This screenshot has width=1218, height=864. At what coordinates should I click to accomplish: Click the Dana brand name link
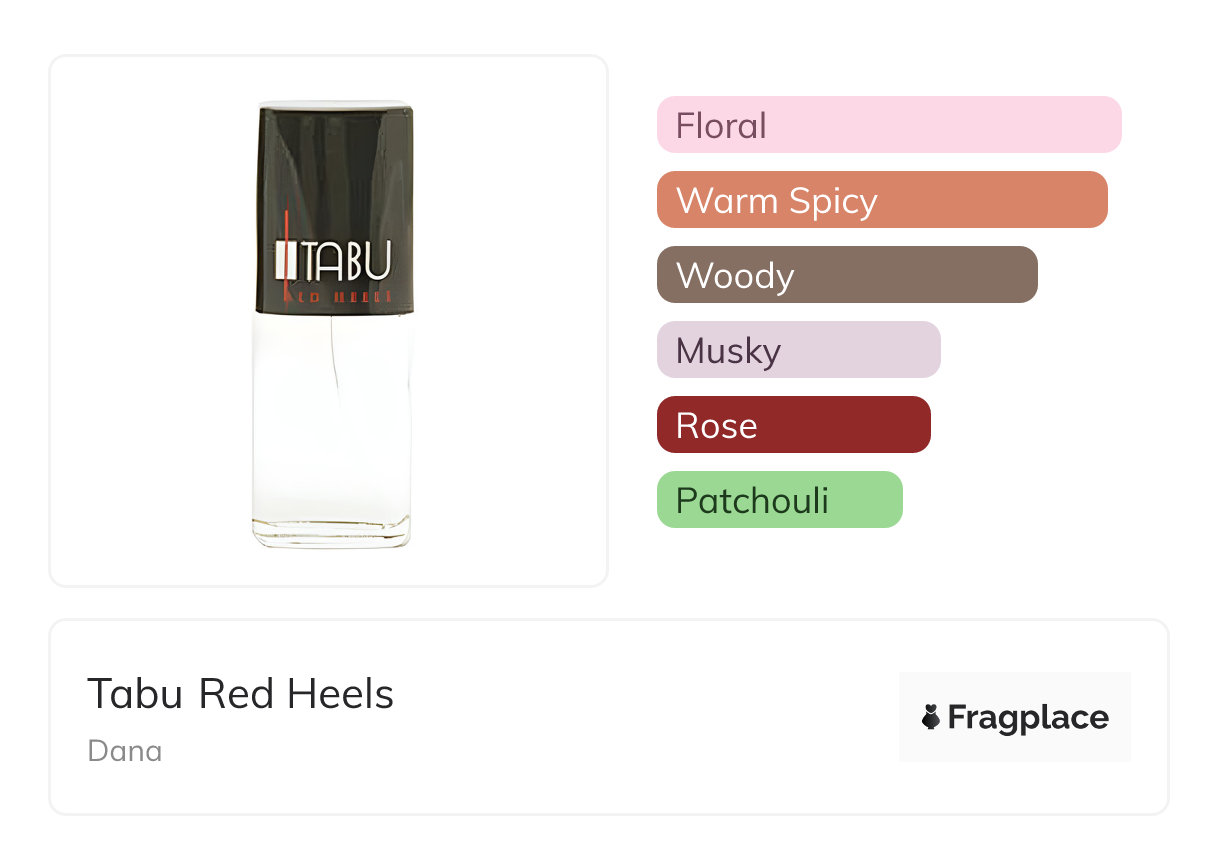click(125, 751)
